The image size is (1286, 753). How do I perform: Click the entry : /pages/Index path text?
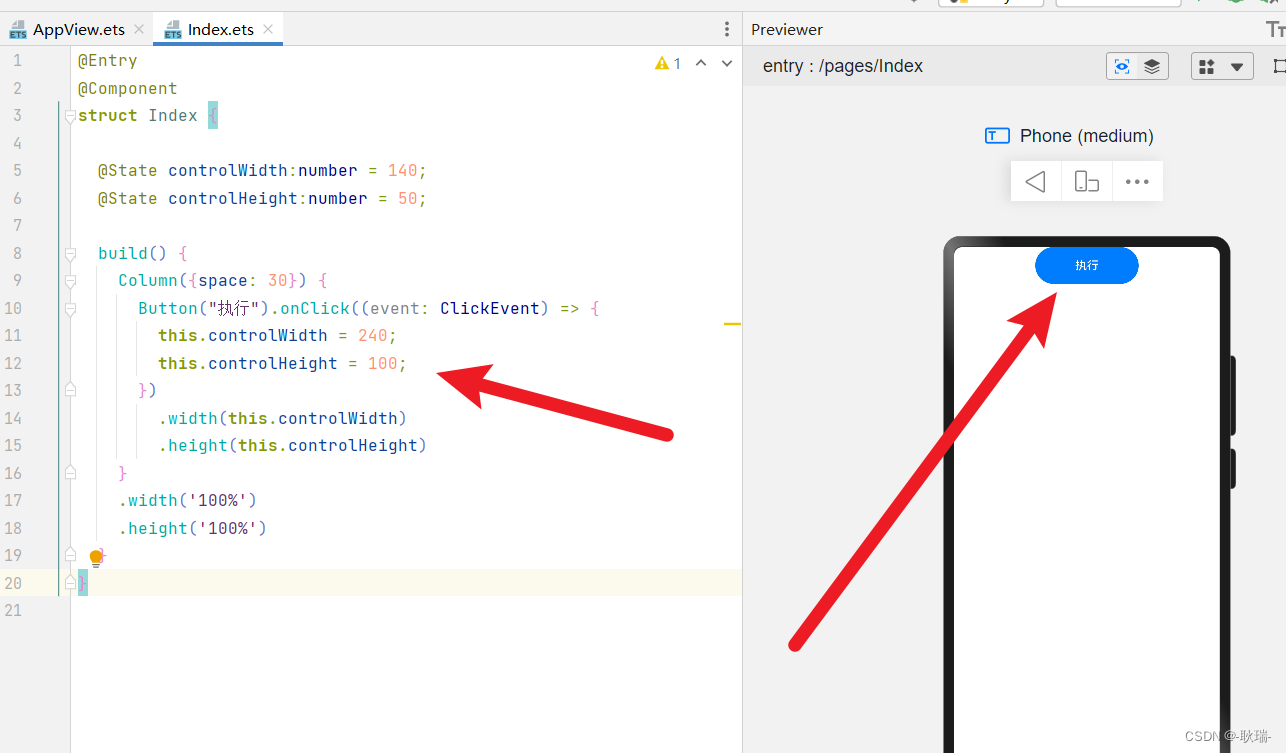(x=843, y=66)
